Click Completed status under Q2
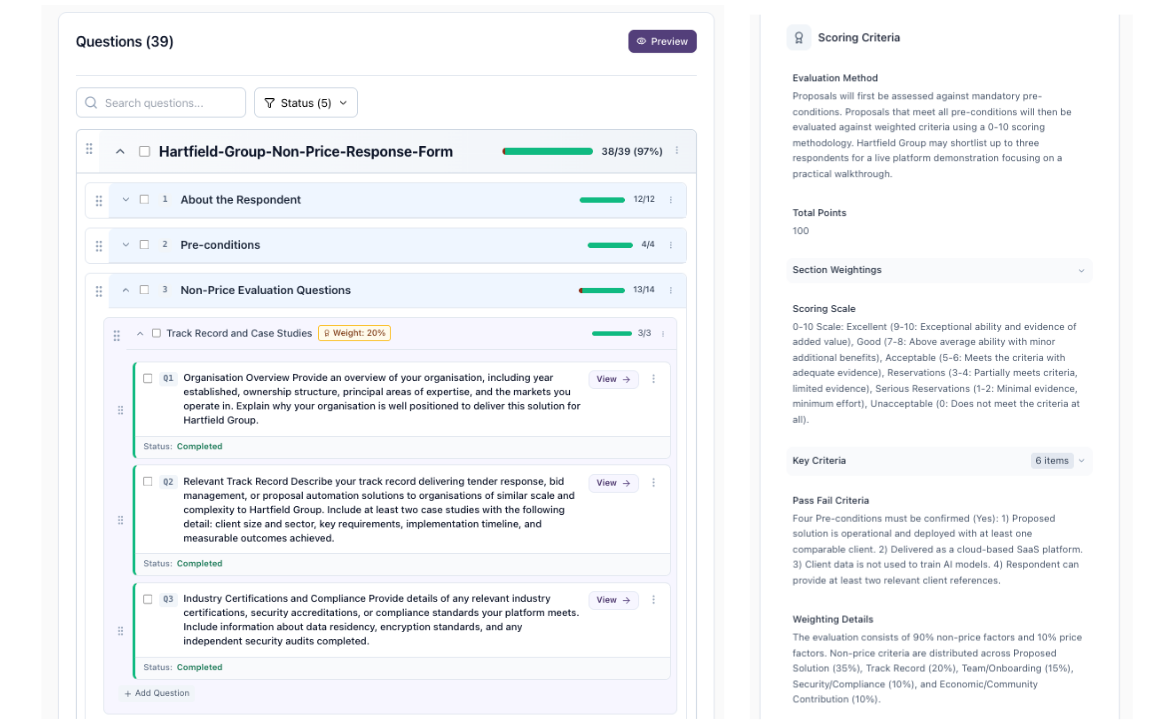 tap(199, 564)
